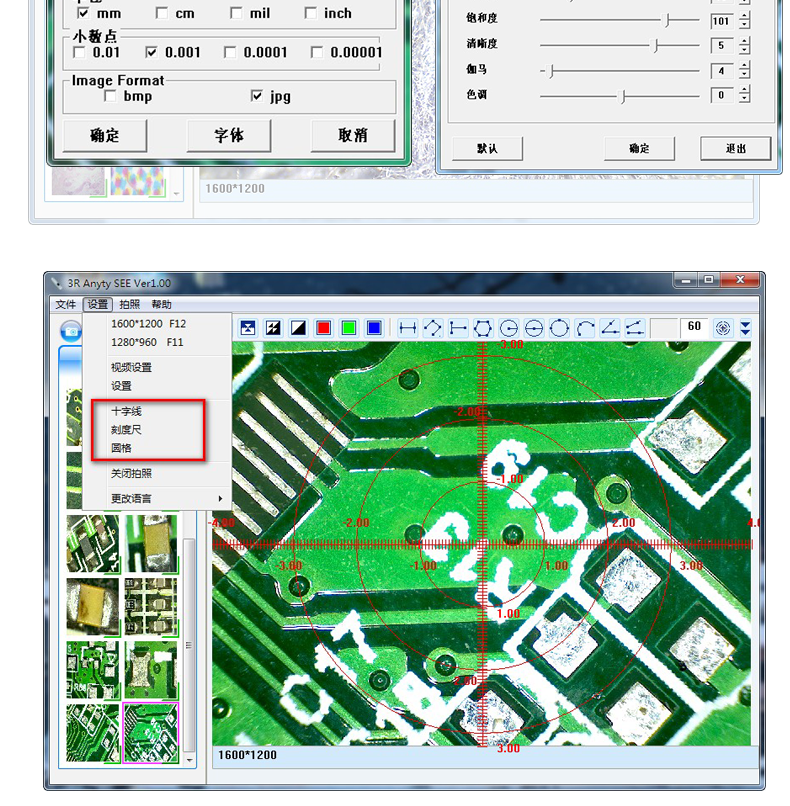
Task: Open the 文件 menu
Action: [65, 304]
